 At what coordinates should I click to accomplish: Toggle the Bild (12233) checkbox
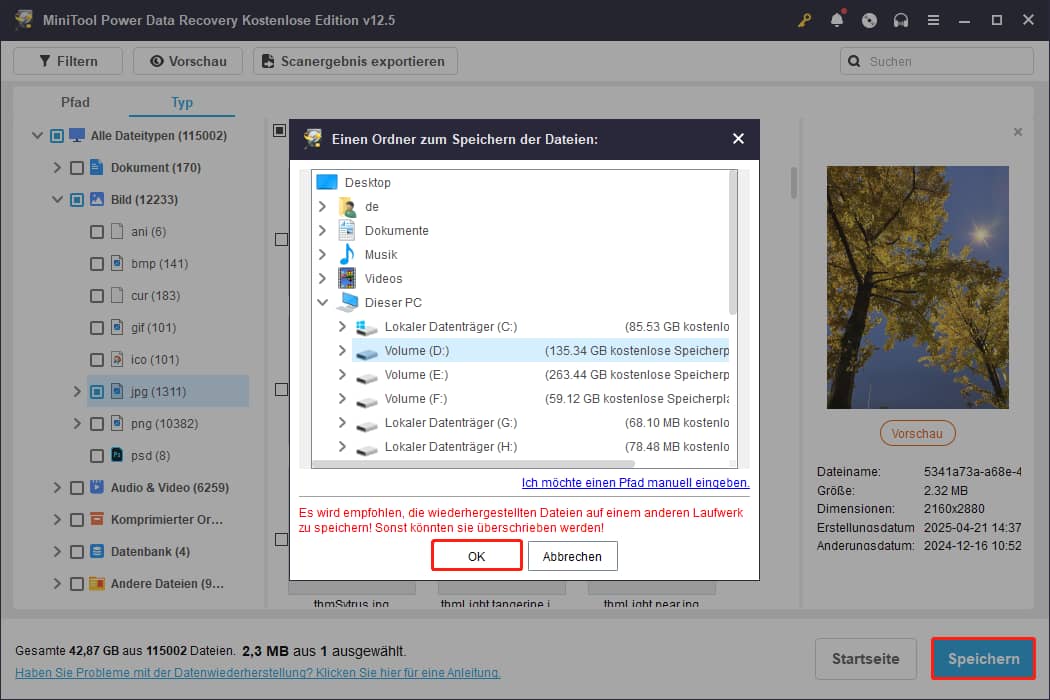tap(77, 200)
